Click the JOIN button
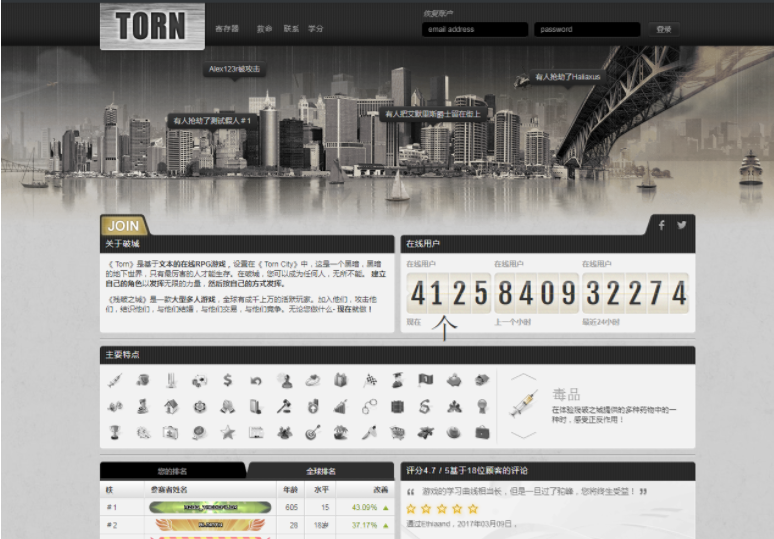774x539 pixels. [x=123, y=226]
